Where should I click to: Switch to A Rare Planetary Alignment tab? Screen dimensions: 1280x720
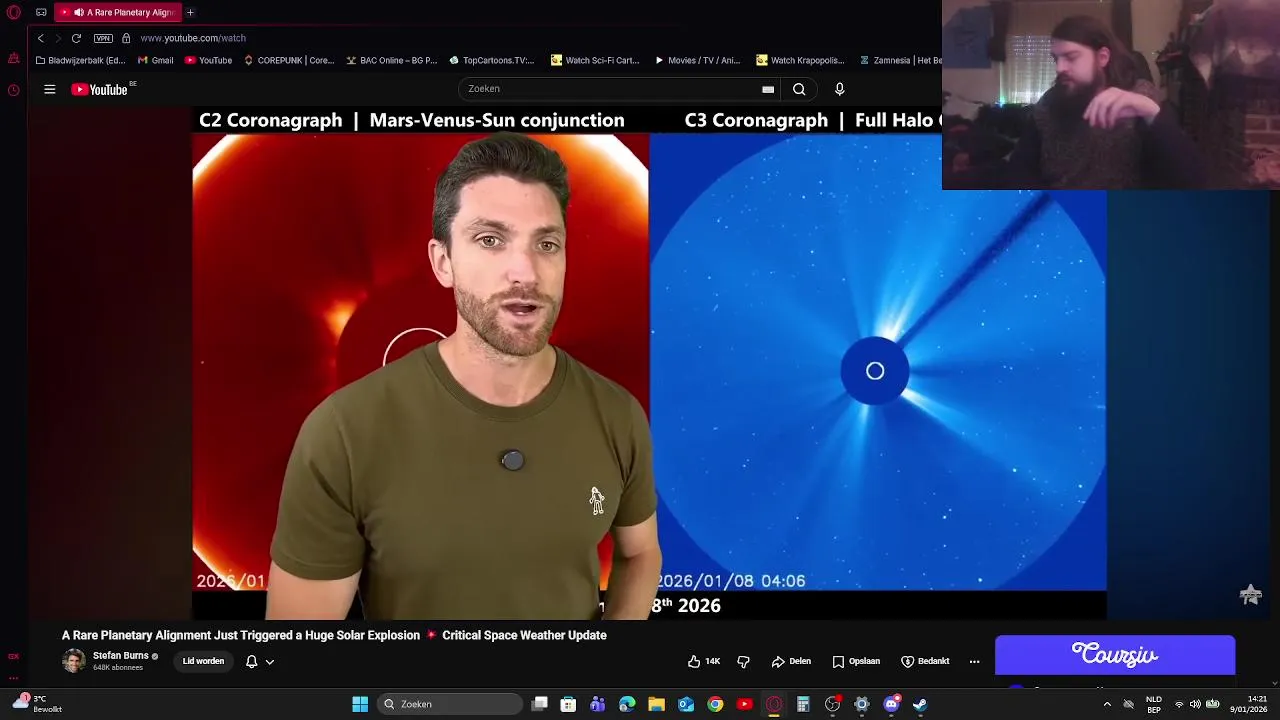click(x=118, y=12)
